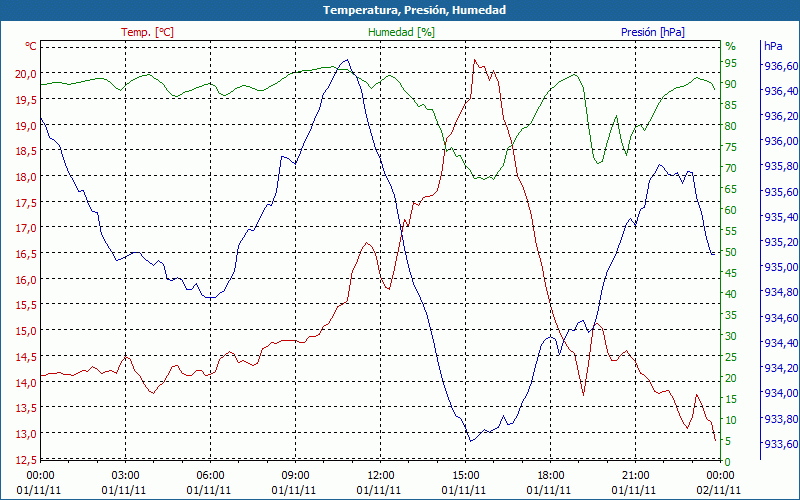Click the '09:00' time axis label
This screenshot has height=500, width=800.
295,476
